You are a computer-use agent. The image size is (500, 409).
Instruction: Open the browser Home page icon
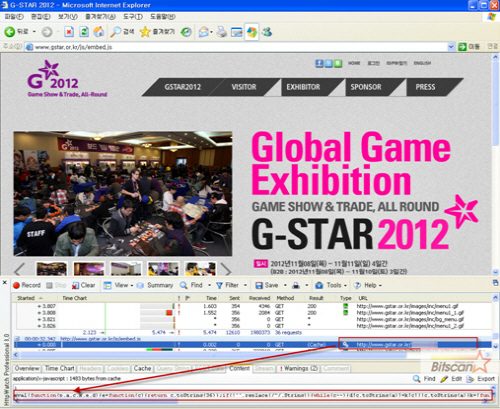pyautogui.click(x=99, y=32)
